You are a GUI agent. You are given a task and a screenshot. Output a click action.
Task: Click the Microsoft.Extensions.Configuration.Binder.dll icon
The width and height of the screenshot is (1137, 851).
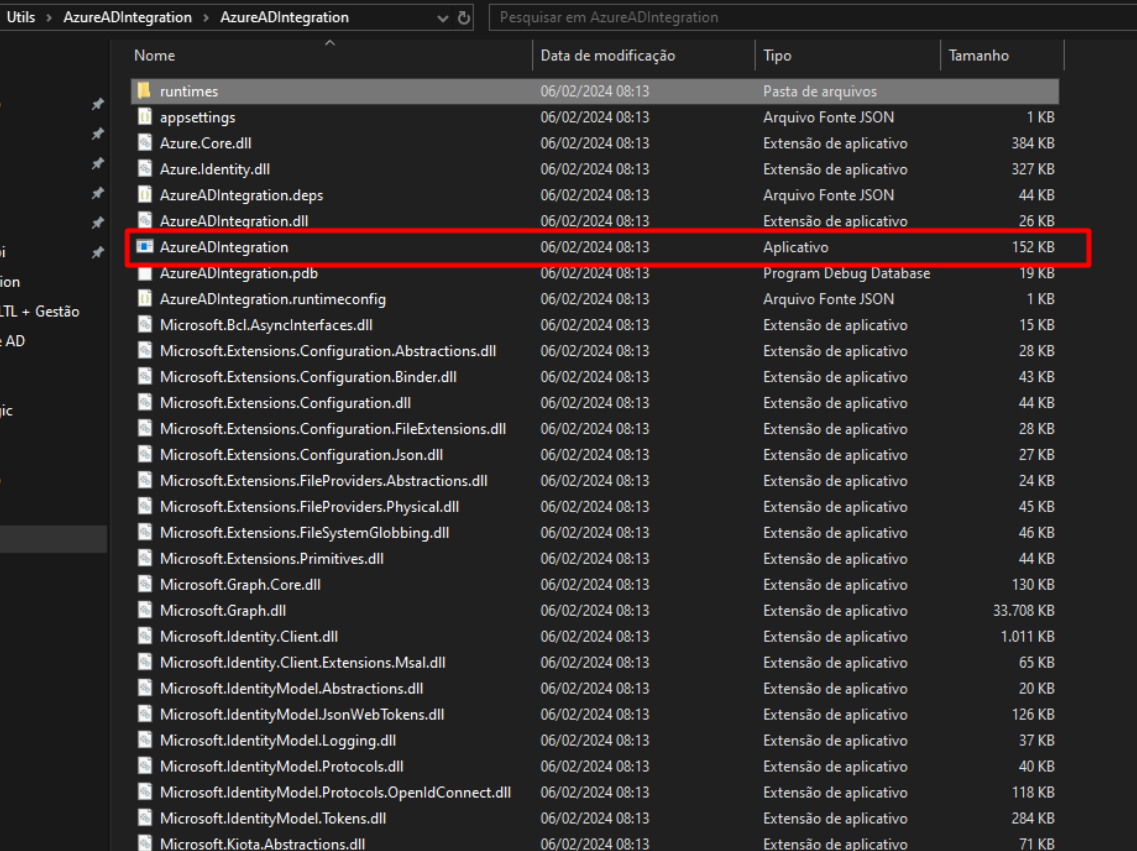(145, 377)
